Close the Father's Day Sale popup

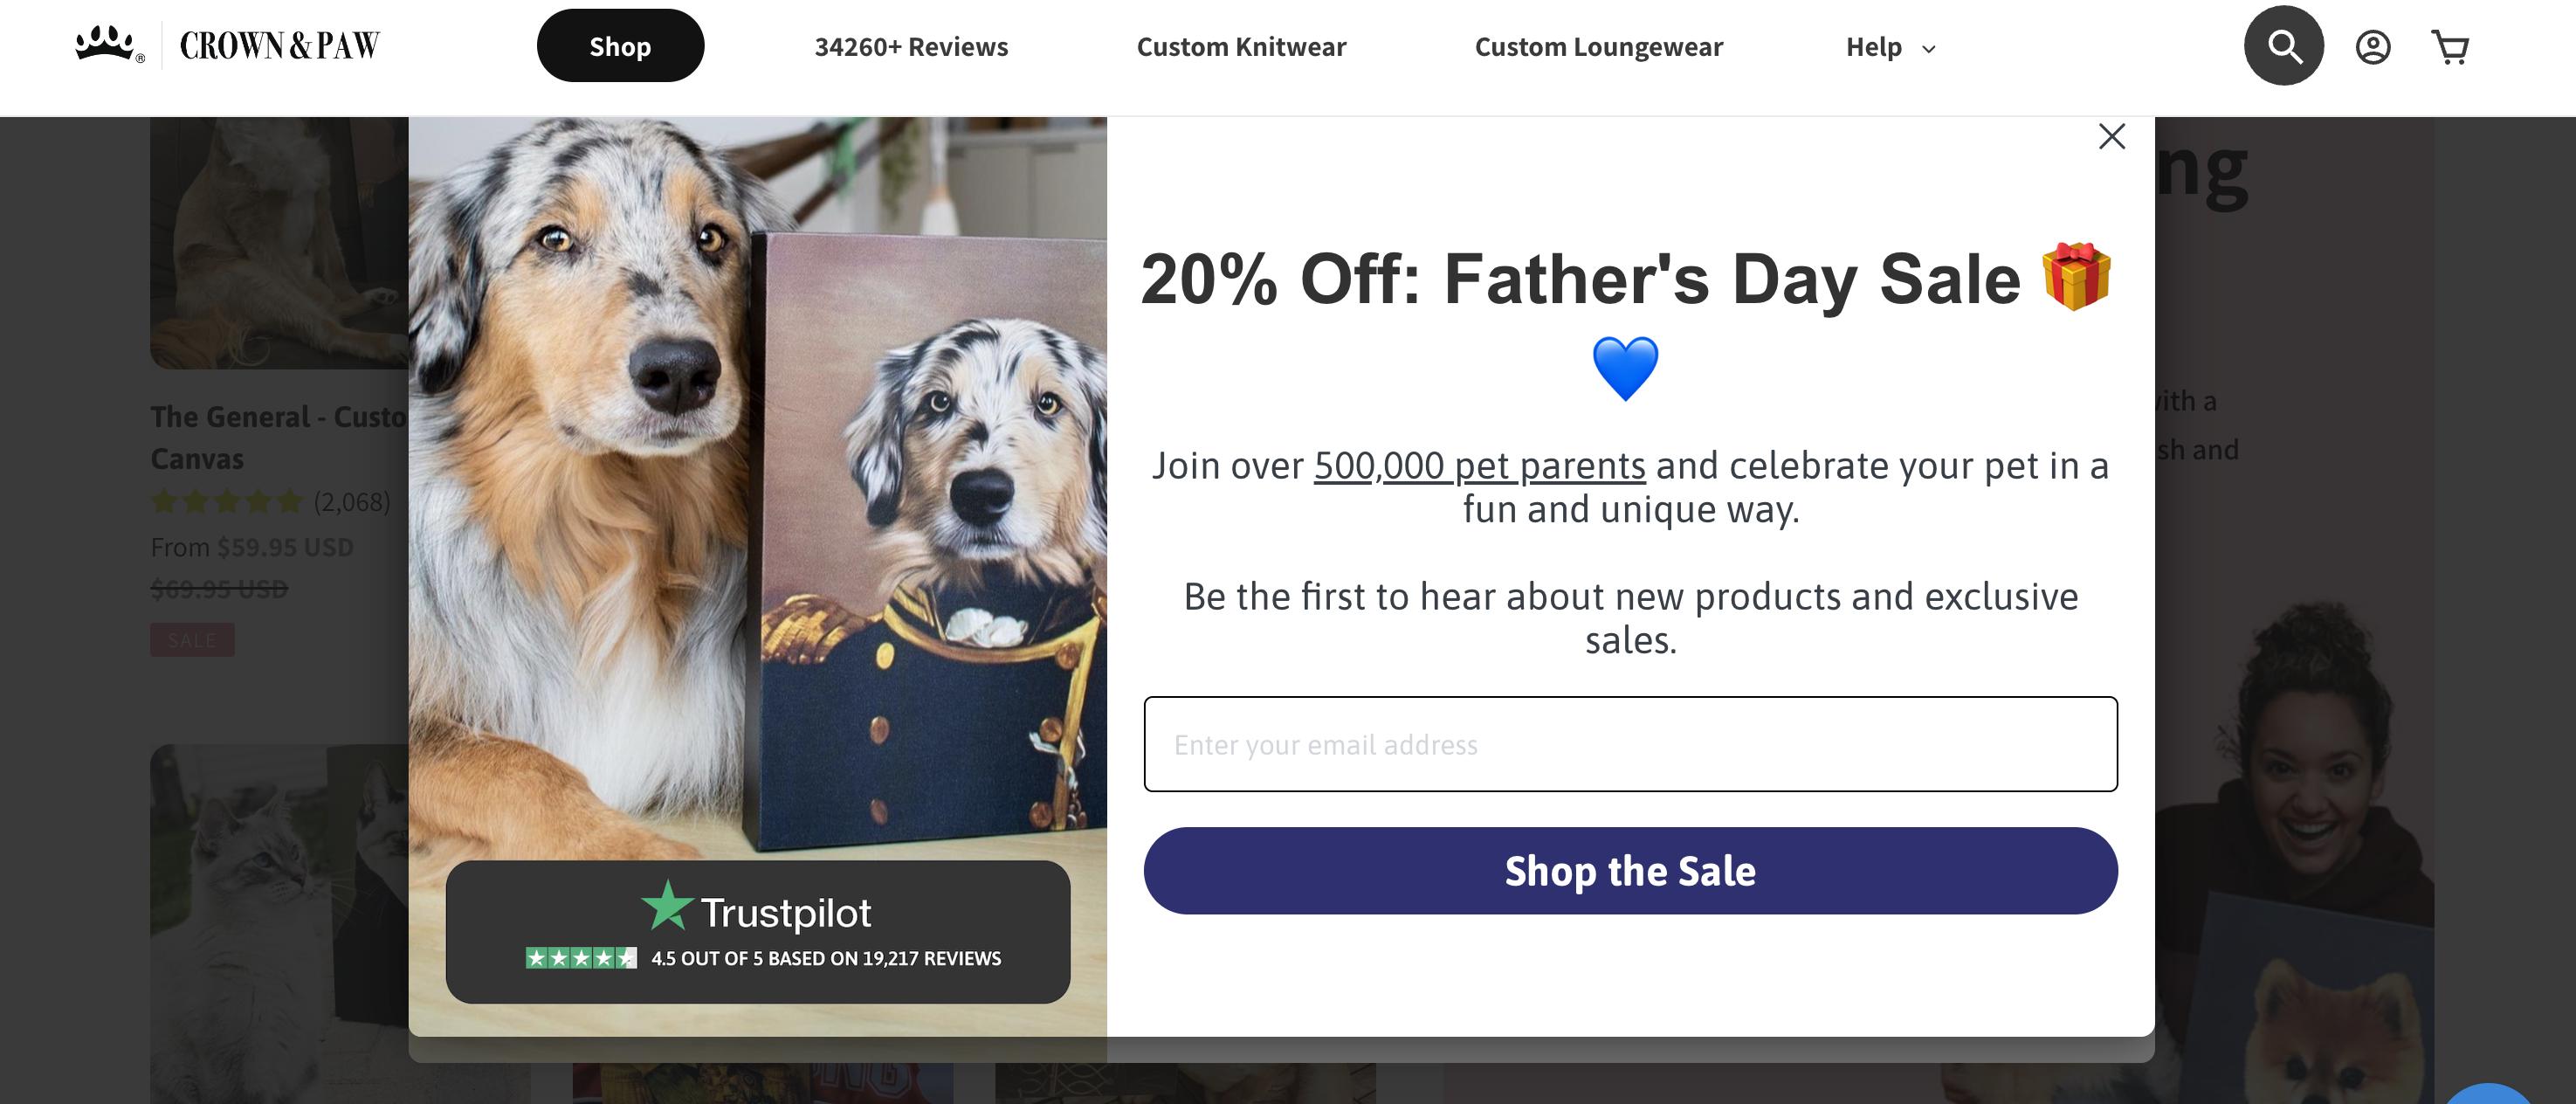click(2111, 136)
